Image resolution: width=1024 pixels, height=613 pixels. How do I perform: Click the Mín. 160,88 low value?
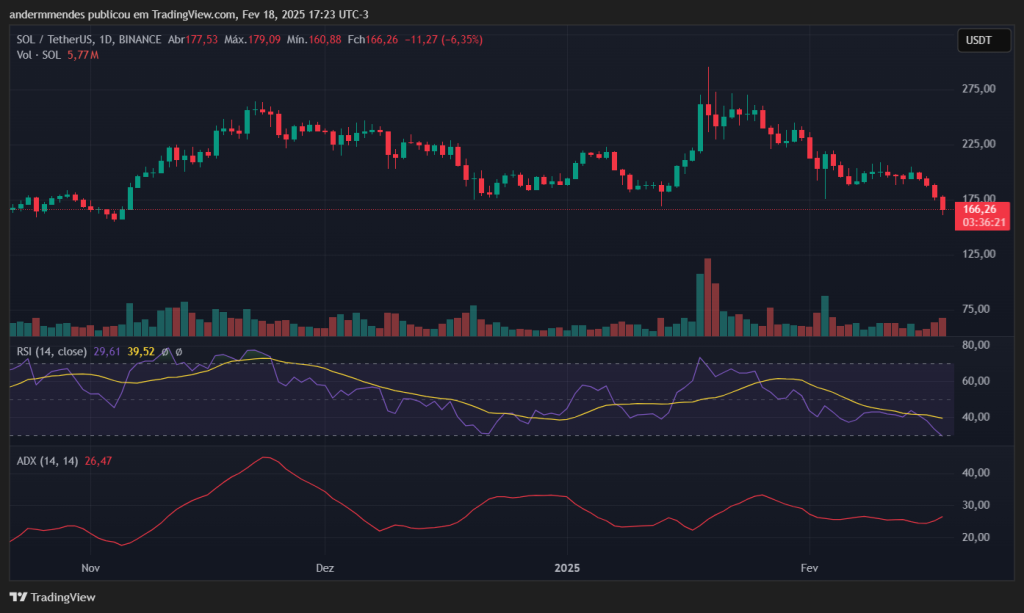tap(314, 40)
